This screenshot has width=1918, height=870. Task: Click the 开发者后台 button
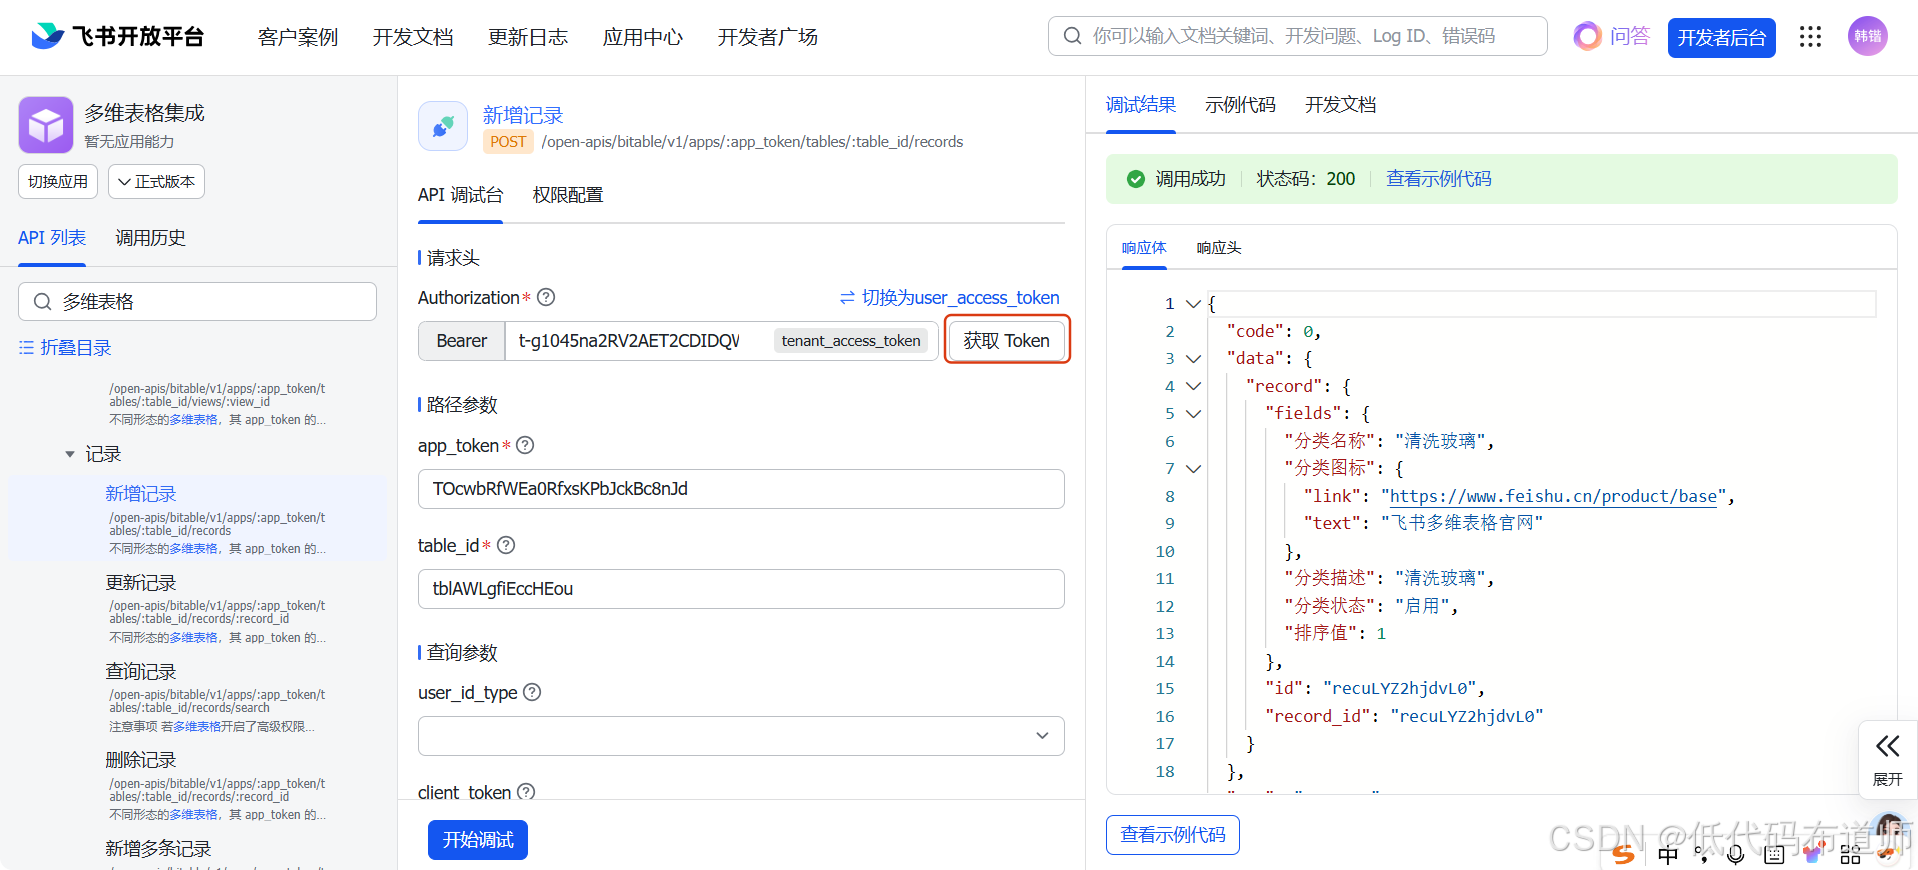point(1721,38)
